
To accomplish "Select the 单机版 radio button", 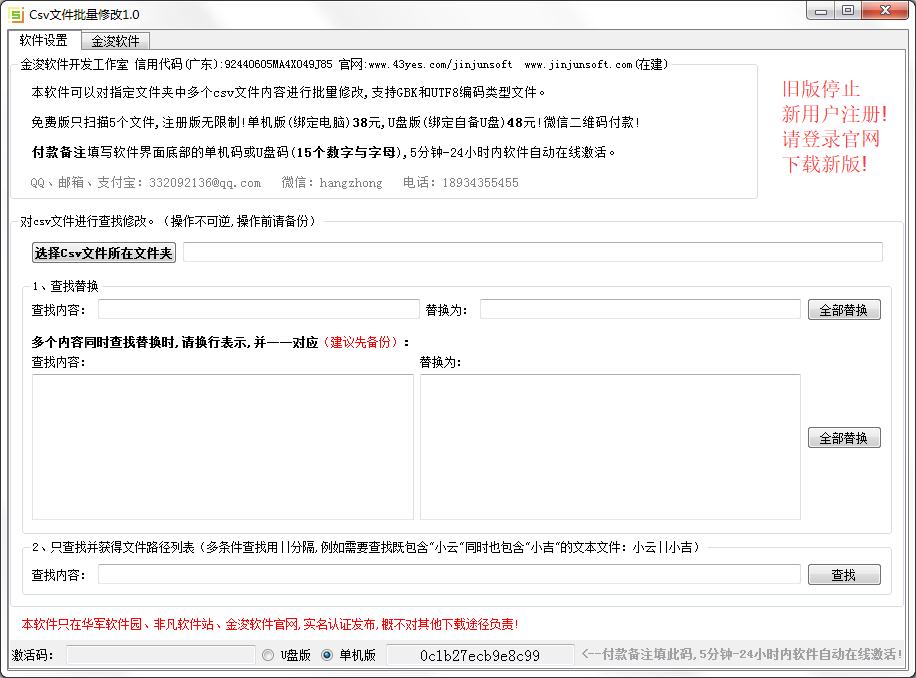I will click(x=327, y=656).
